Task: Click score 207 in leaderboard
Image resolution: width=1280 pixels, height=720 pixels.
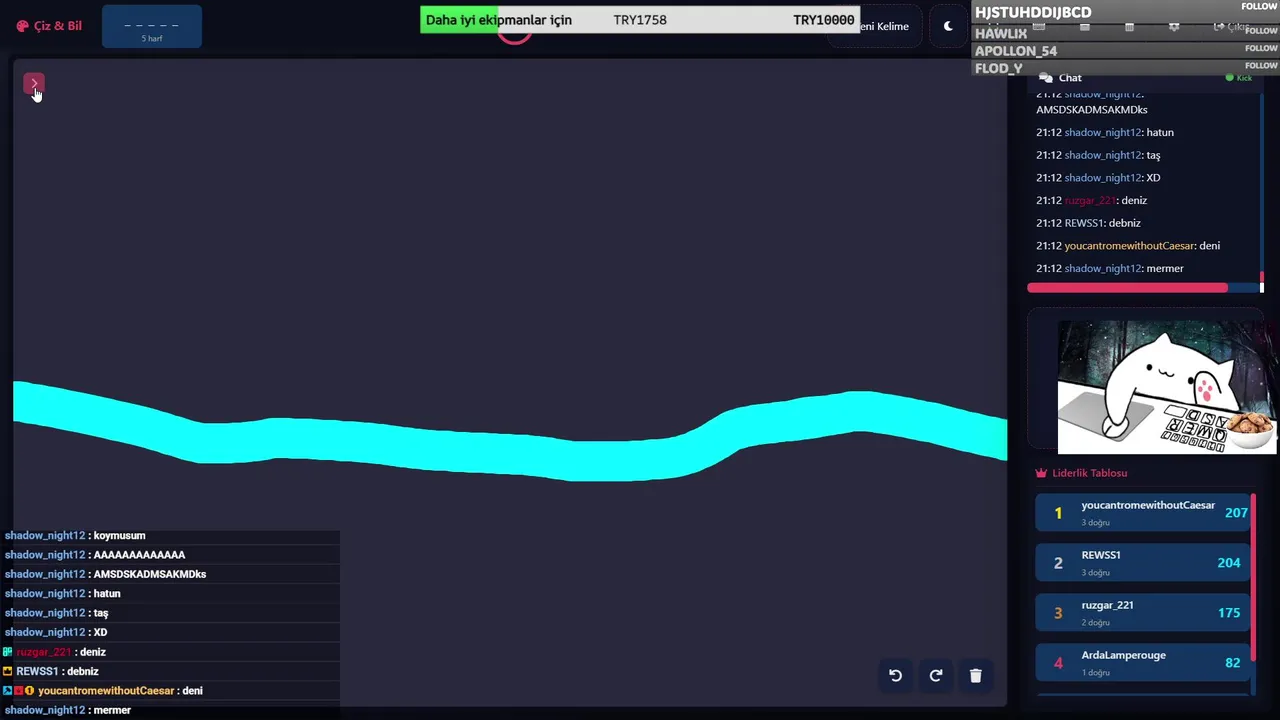Action: coord(1236,512)
